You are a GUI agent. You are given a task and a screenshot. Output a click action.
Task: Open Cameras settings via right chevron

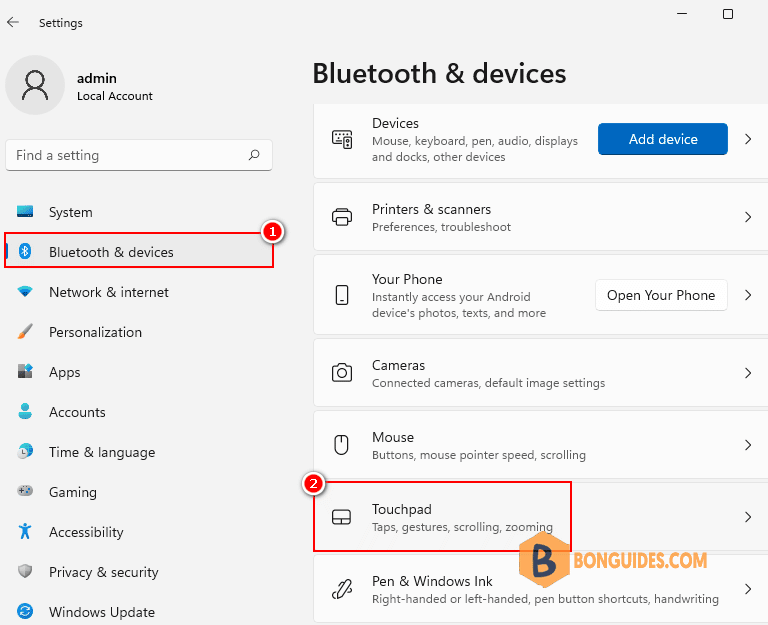pyautogui.click(x=748, y=373)
